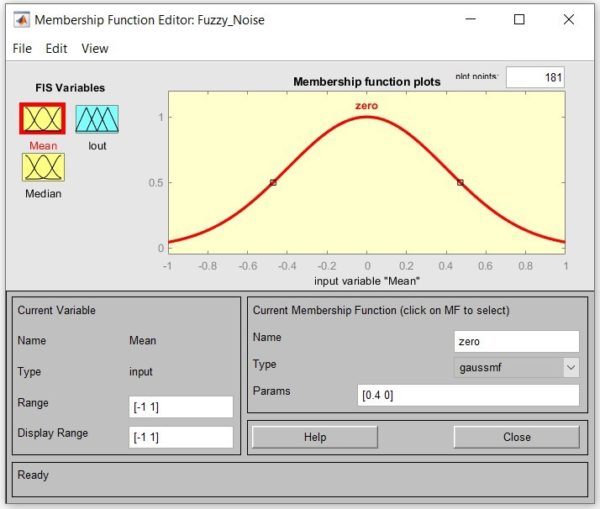600x509 pixels.
Task: Click the Current Variable name value 'Mean'
Action: [x=143, y=341]
